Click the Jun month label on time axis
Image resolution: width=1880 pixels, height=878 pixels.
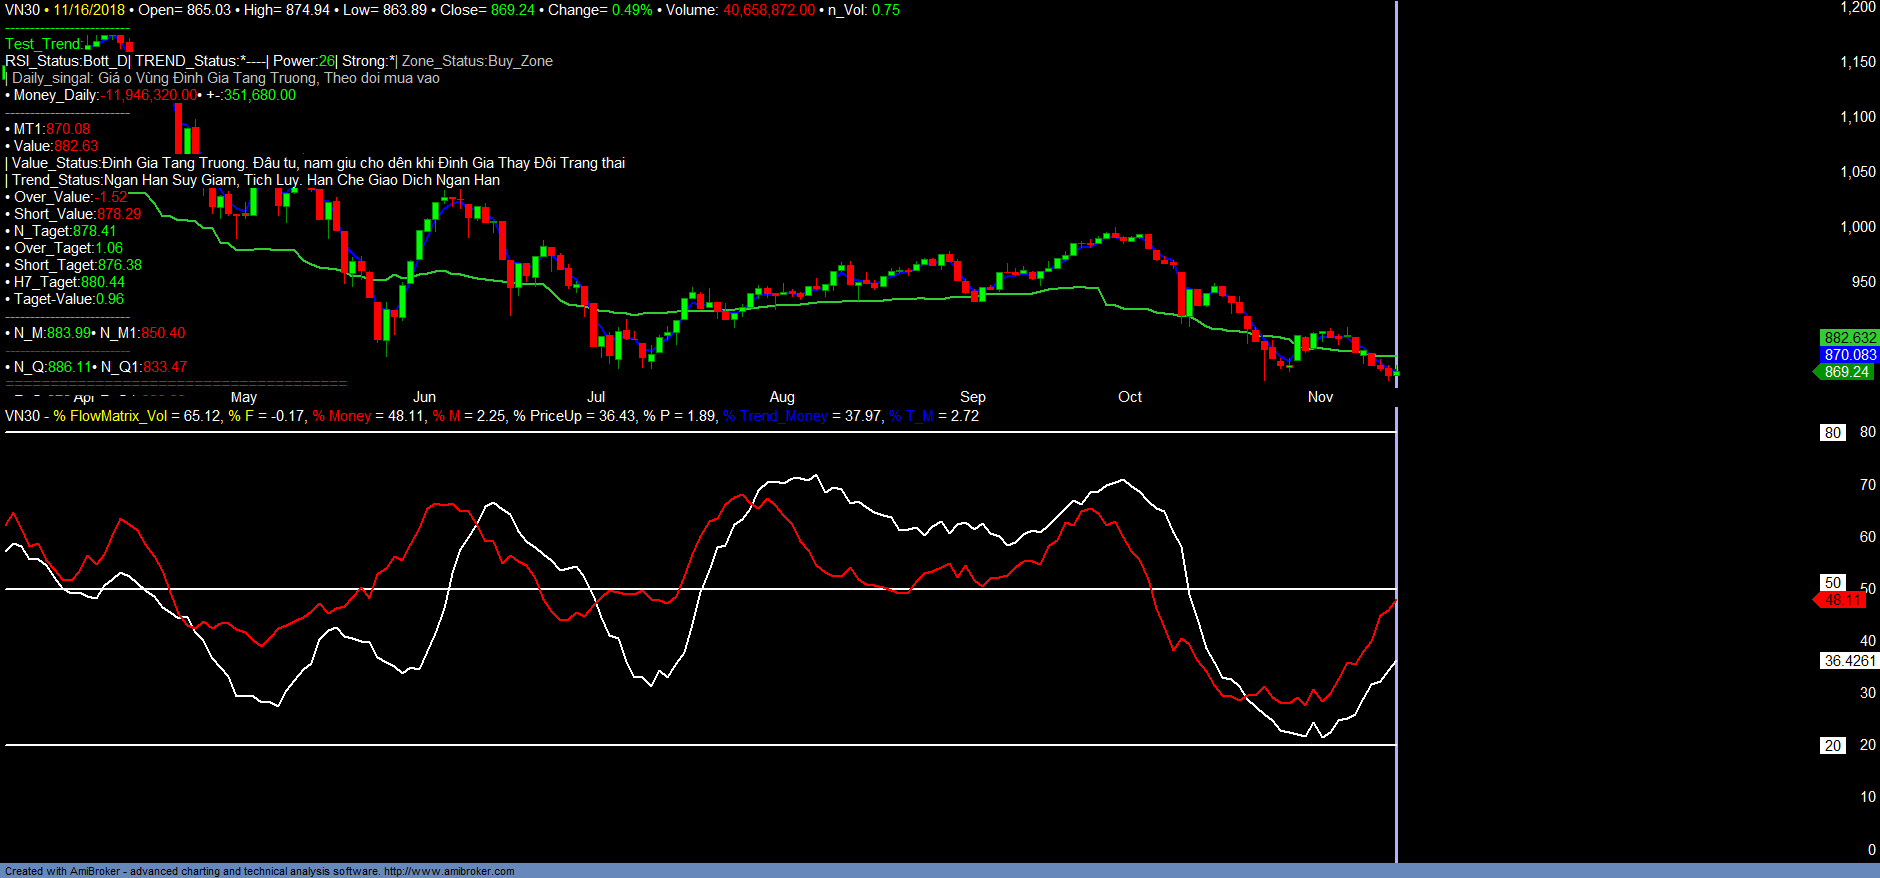tap(424, 397)
